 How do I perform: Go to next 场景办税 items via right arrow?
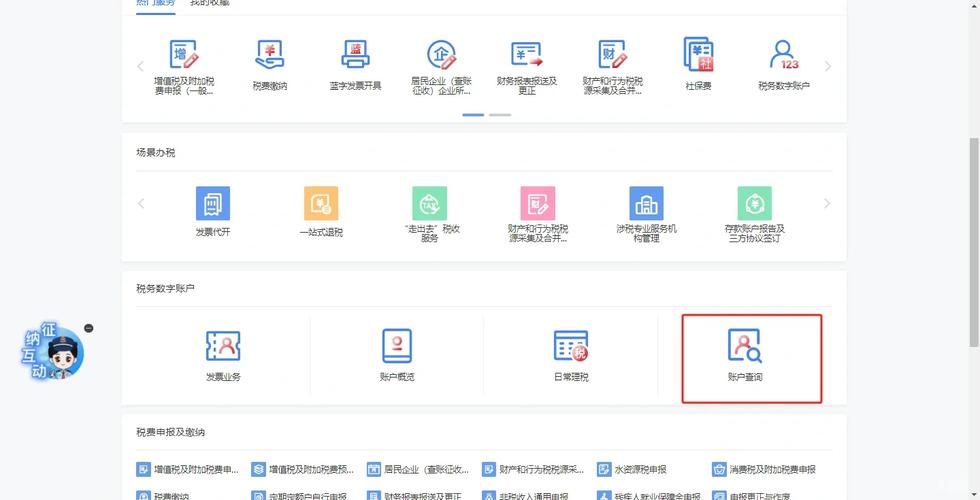(x=828, y=203)
